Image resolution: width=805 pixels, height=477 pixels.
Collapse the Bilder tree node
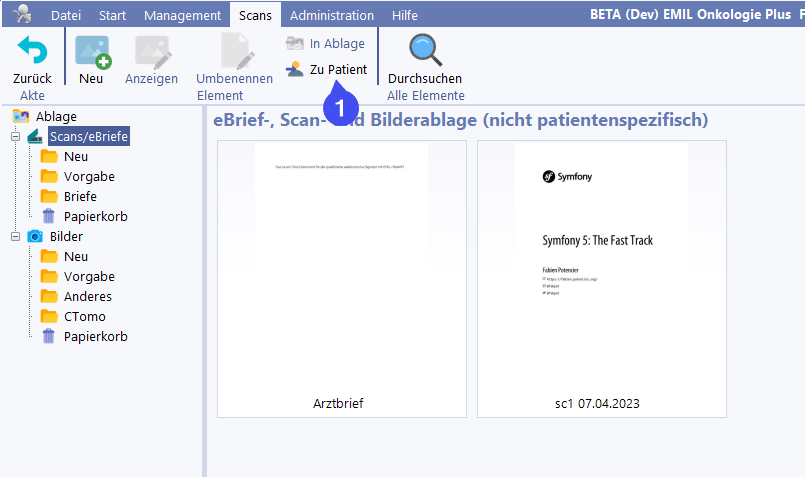[x=16, y=237]
